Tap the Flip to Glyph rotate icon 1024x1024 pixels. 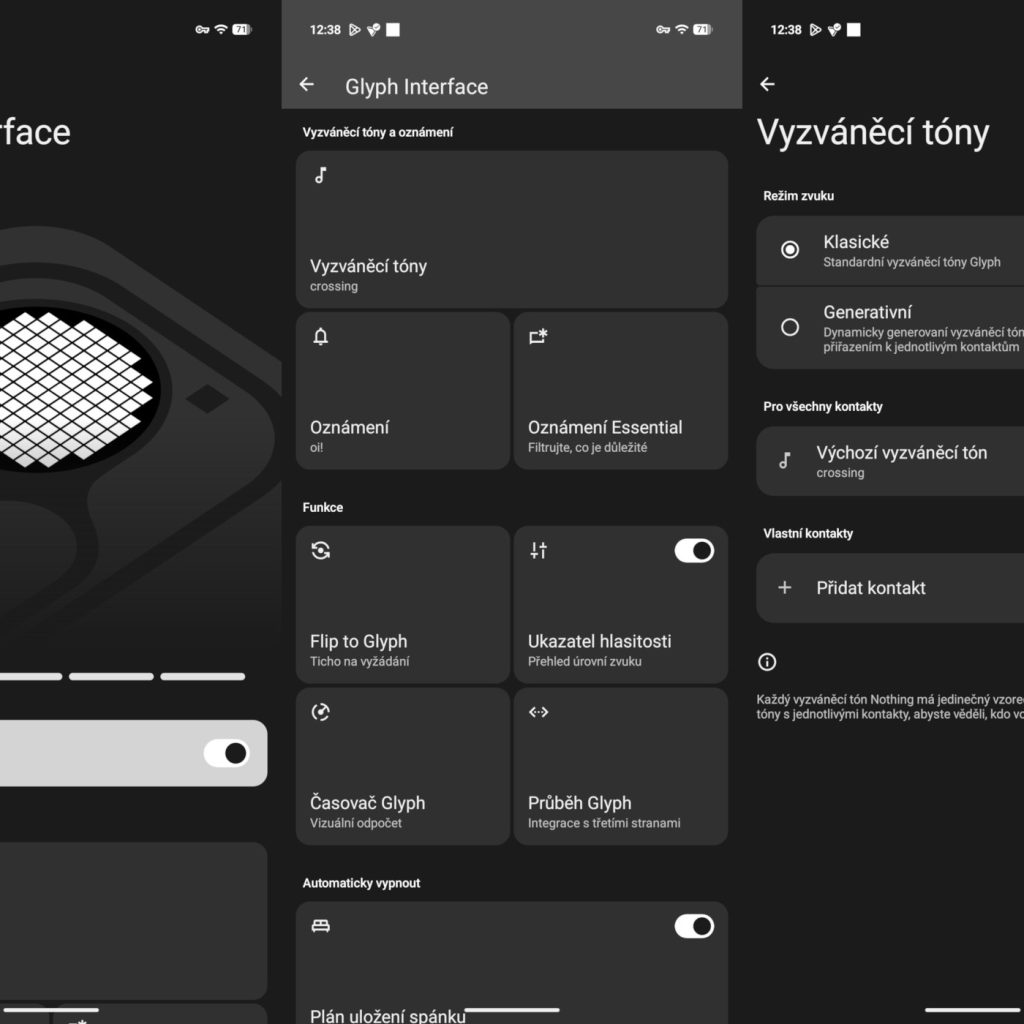321,550
